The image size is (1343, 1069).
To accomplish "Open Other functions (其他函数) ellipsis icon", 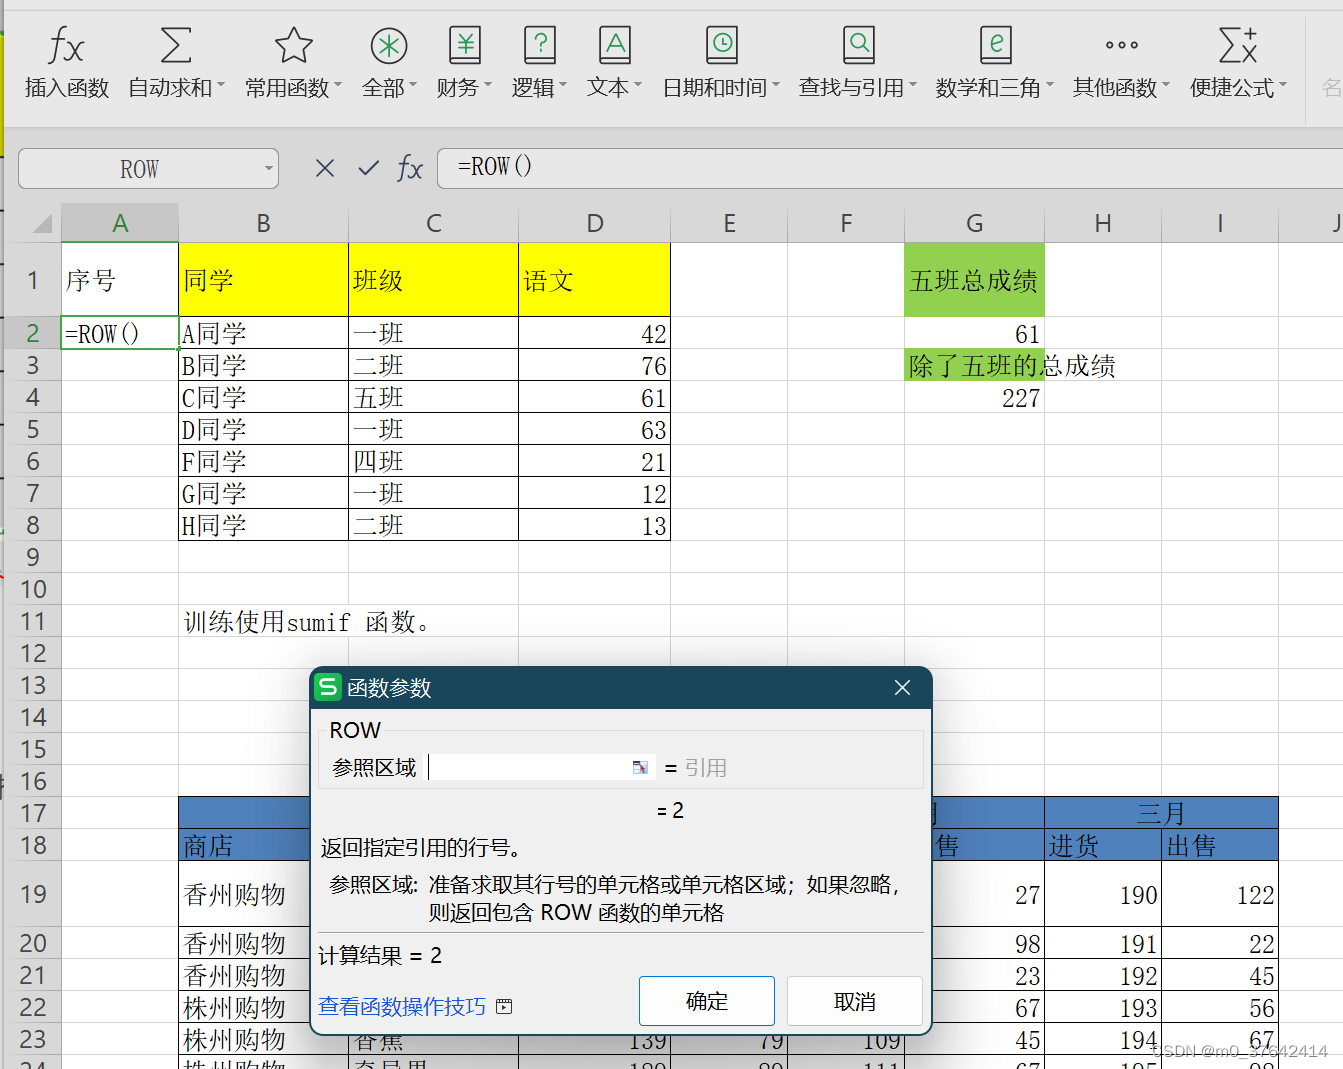I will point(1122,45).
